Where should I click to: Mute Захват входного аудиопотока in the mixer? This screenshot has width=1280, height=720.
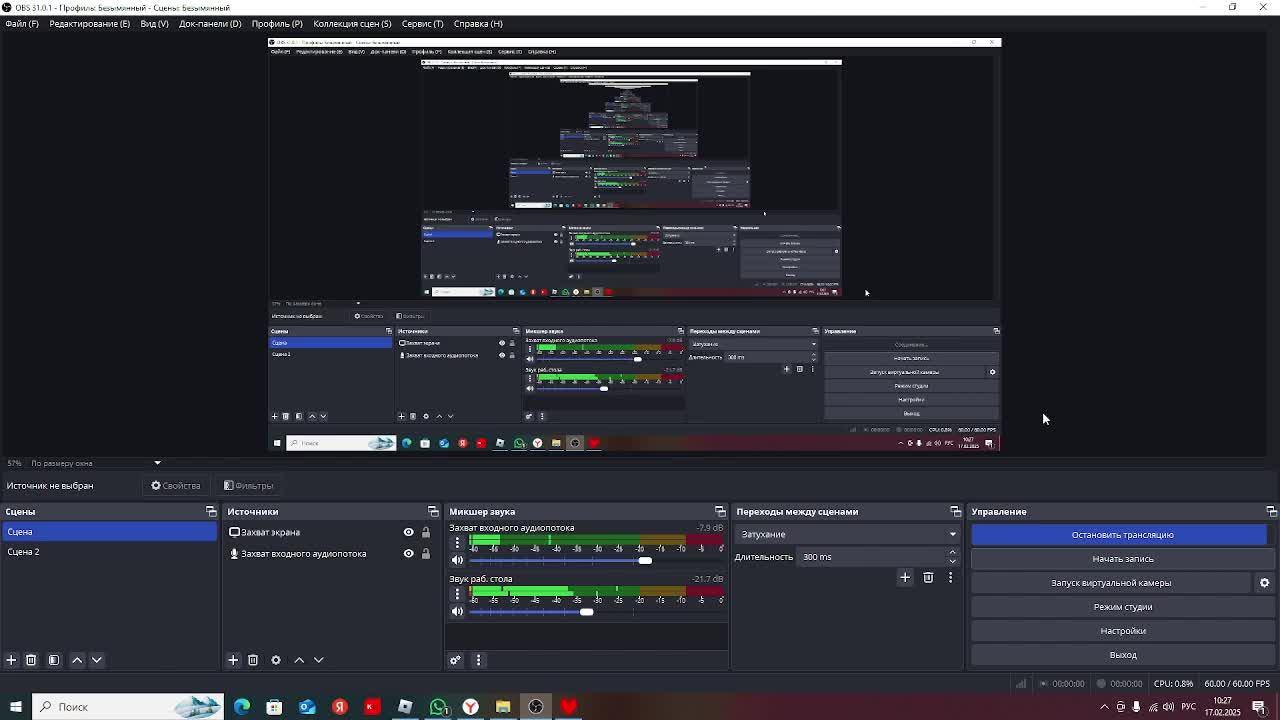click(x=457, y=561)
